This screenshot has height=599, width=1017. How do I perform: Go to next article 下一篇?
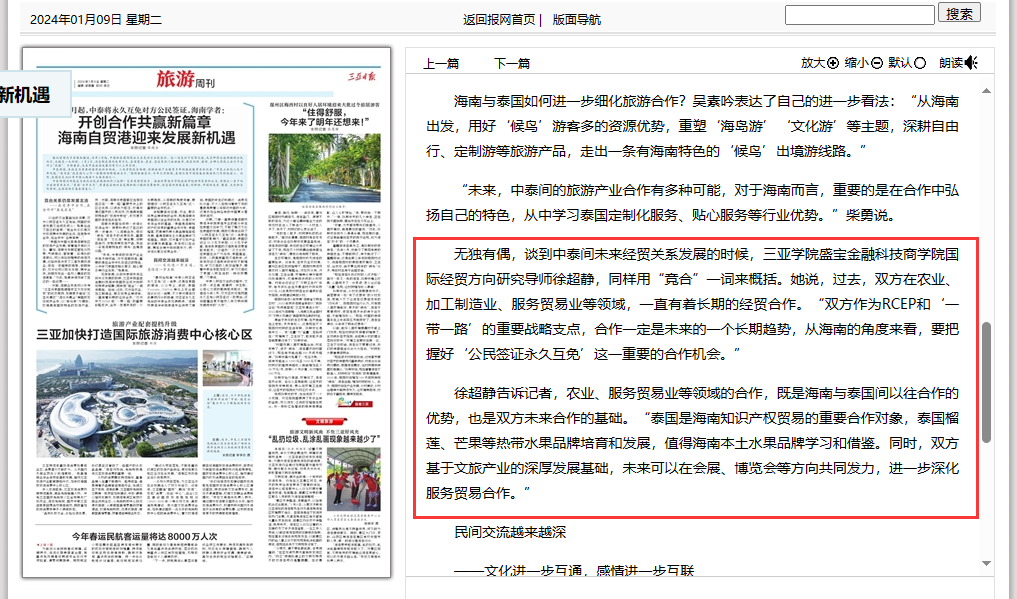coord(511,63)
